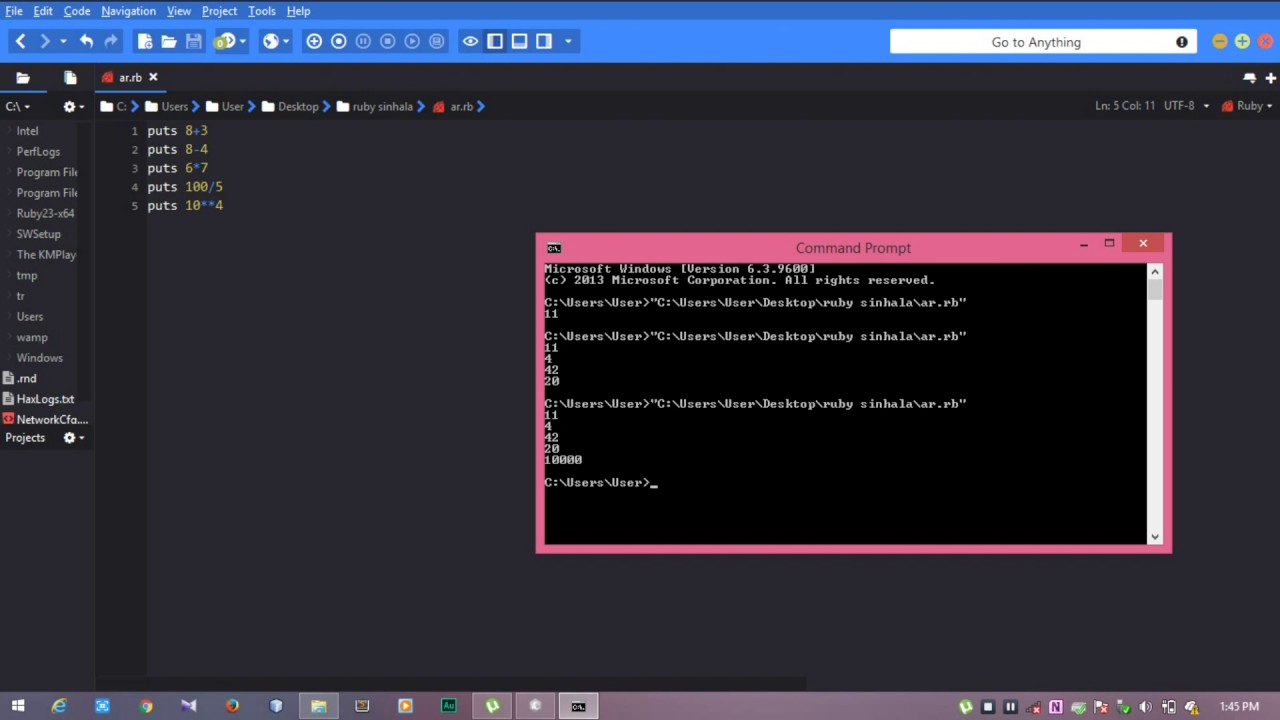This screenshot has height=720, width=1280.
Task: Open the Places gear settings dropdown
Action: [x=73, y=106]
